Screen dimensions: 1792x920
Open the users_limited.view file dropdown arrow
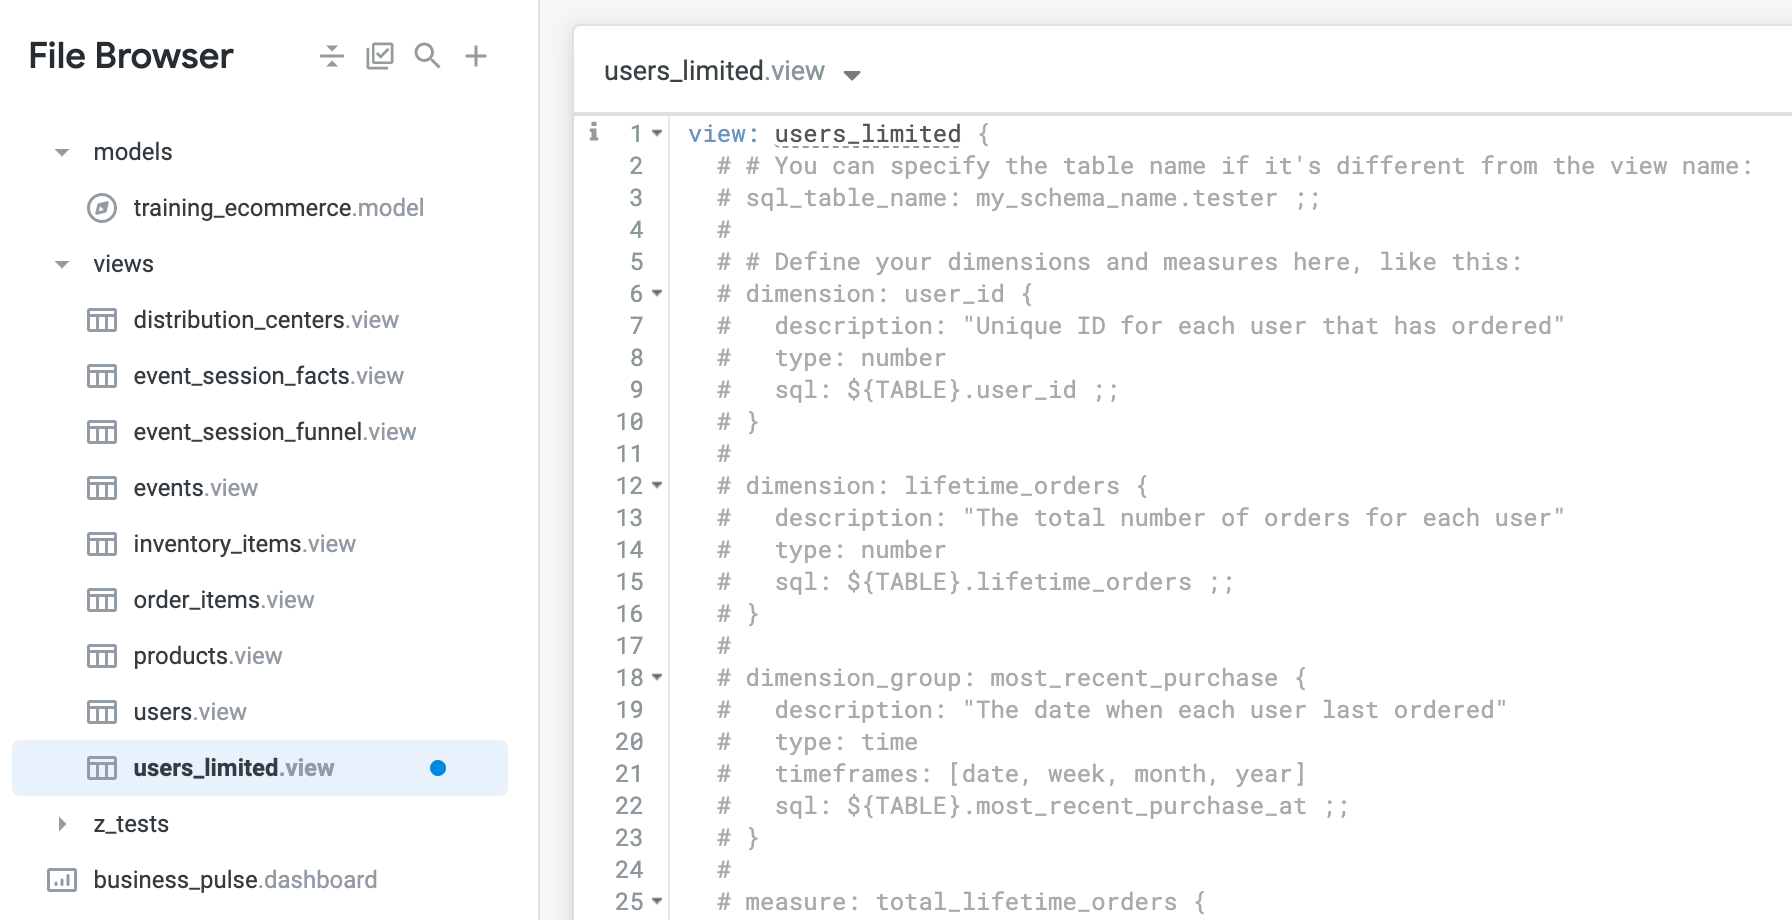(x=852, y=75)
